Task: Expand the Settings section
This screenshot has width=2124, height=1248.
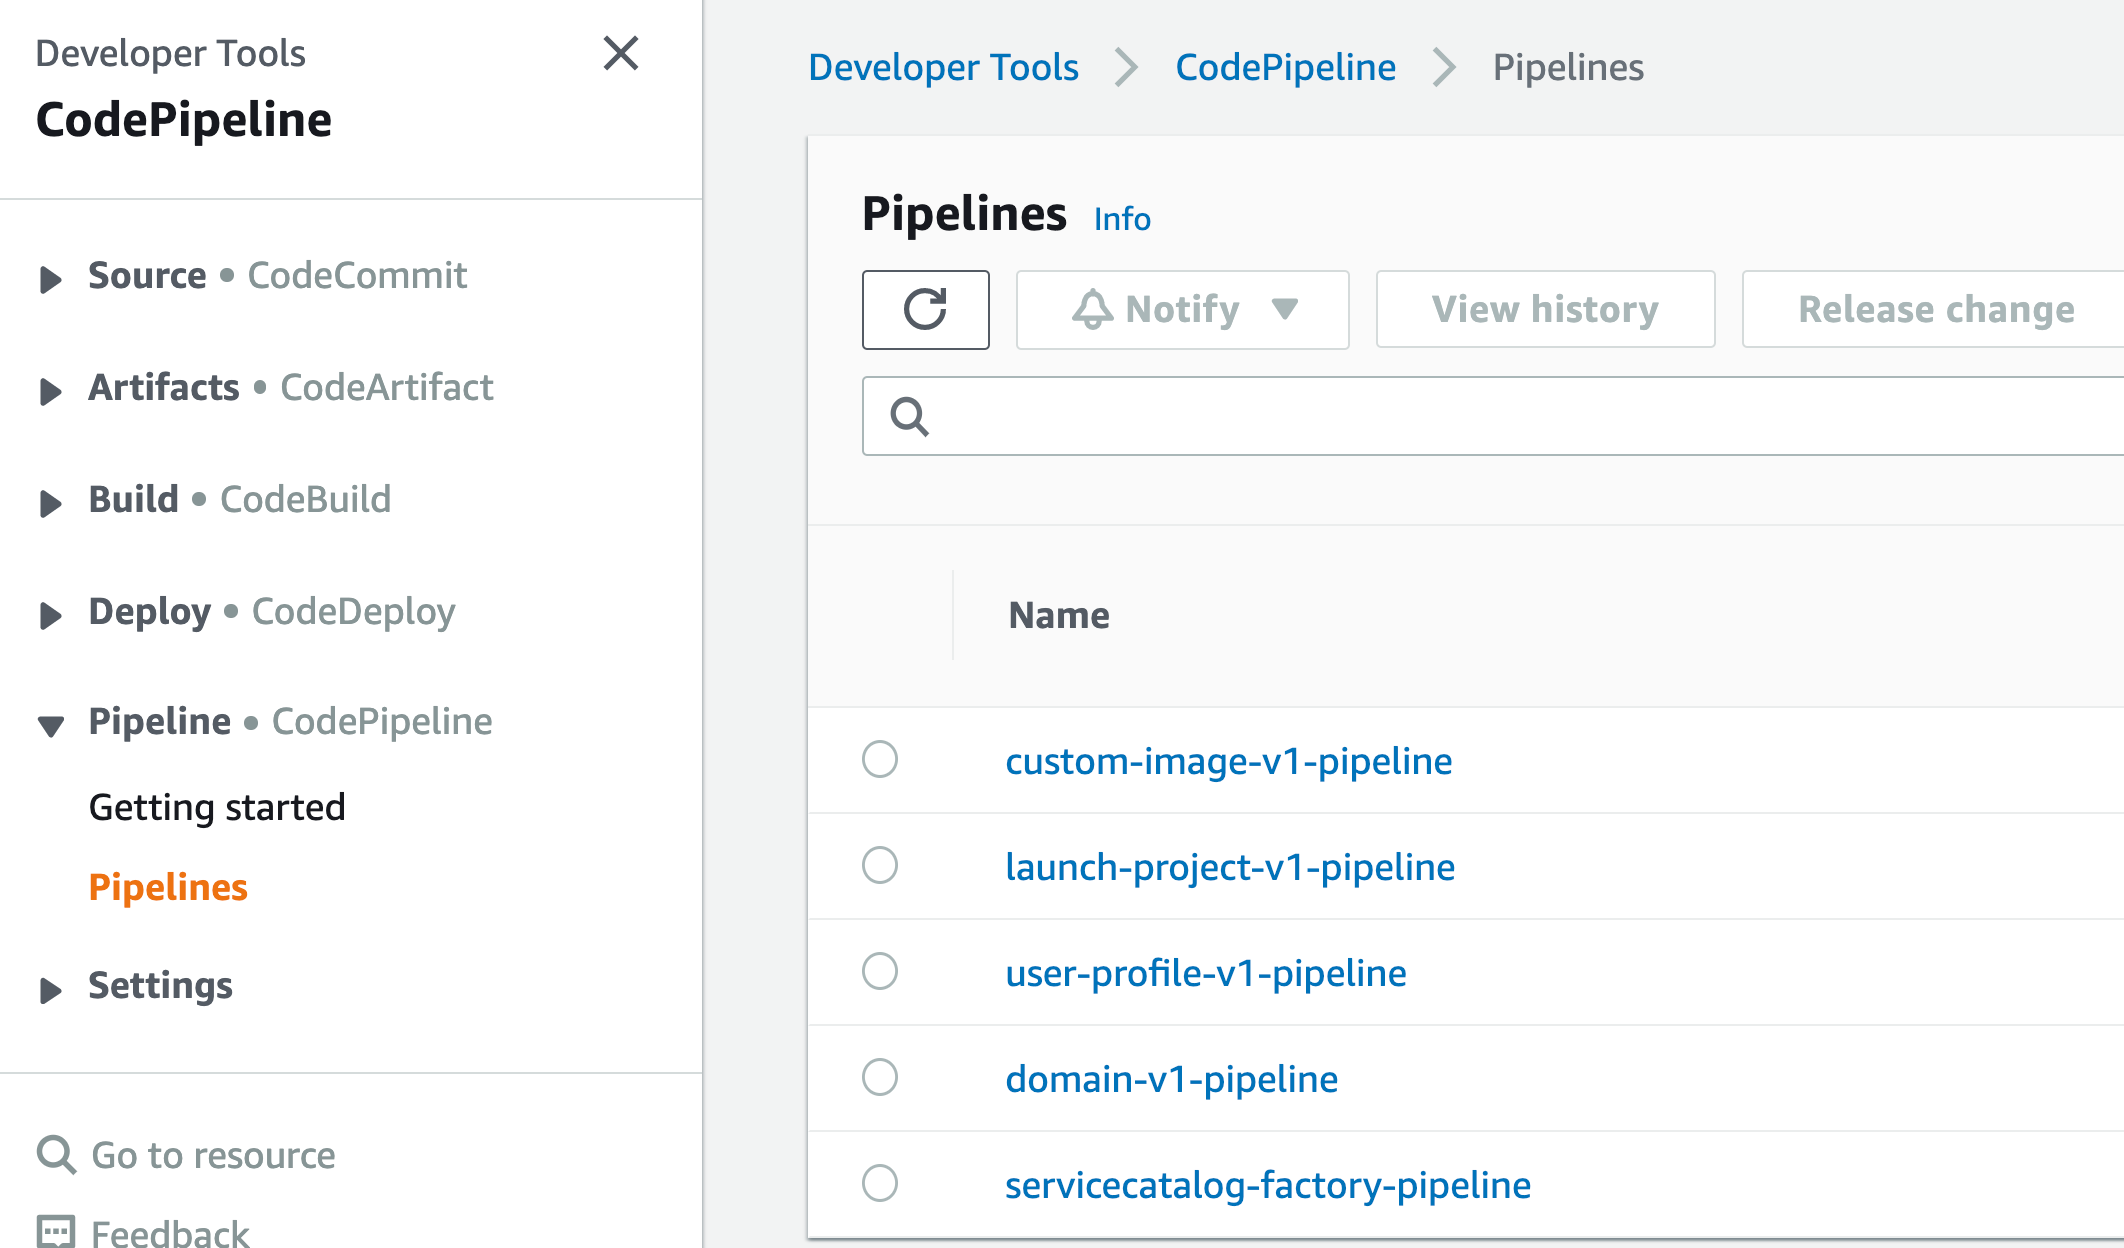Action: pos(50,989)
